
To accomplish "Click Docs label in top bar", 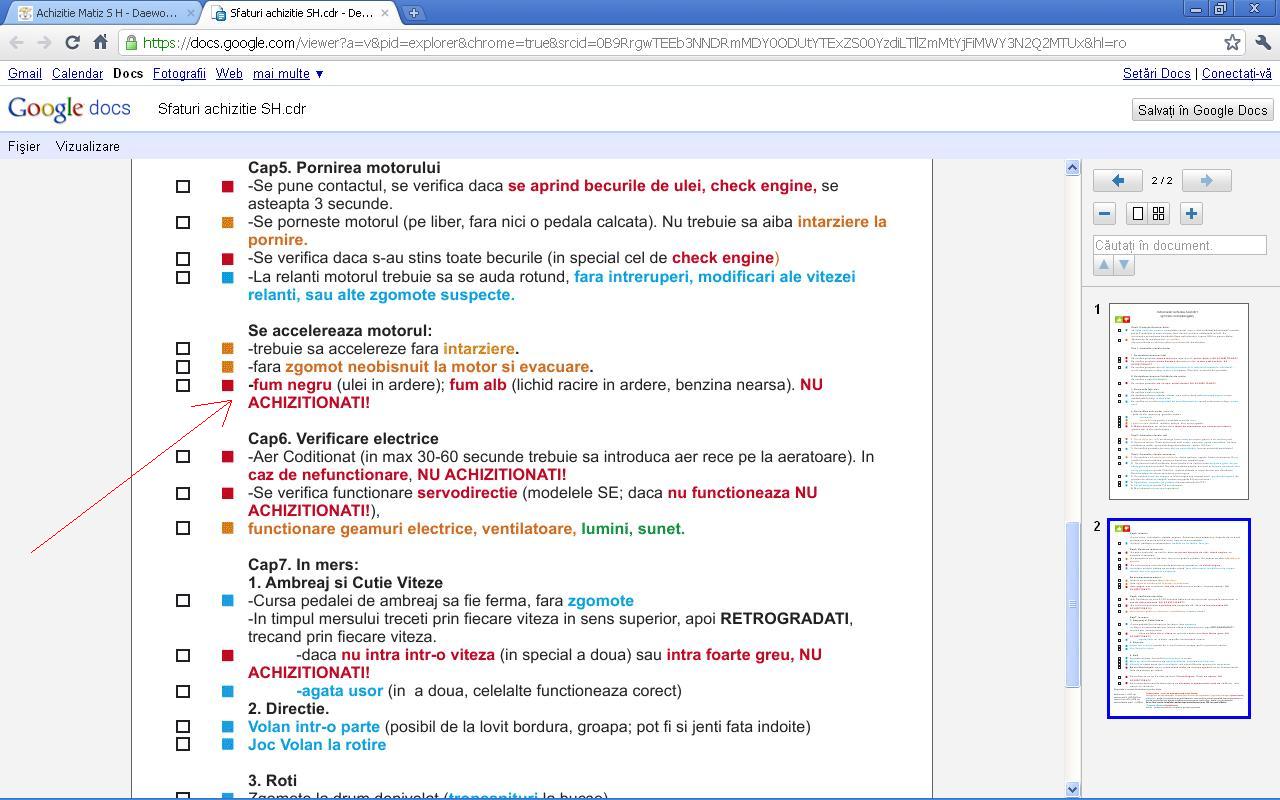I will (128, 74).
